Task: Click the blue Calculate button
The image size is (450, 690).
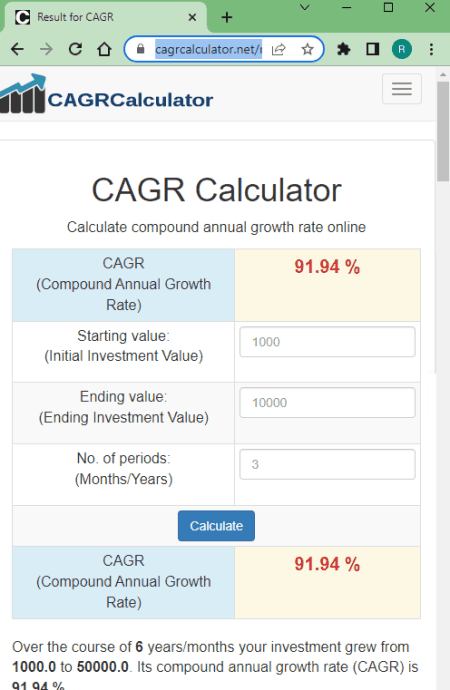Action: [216, 526]
